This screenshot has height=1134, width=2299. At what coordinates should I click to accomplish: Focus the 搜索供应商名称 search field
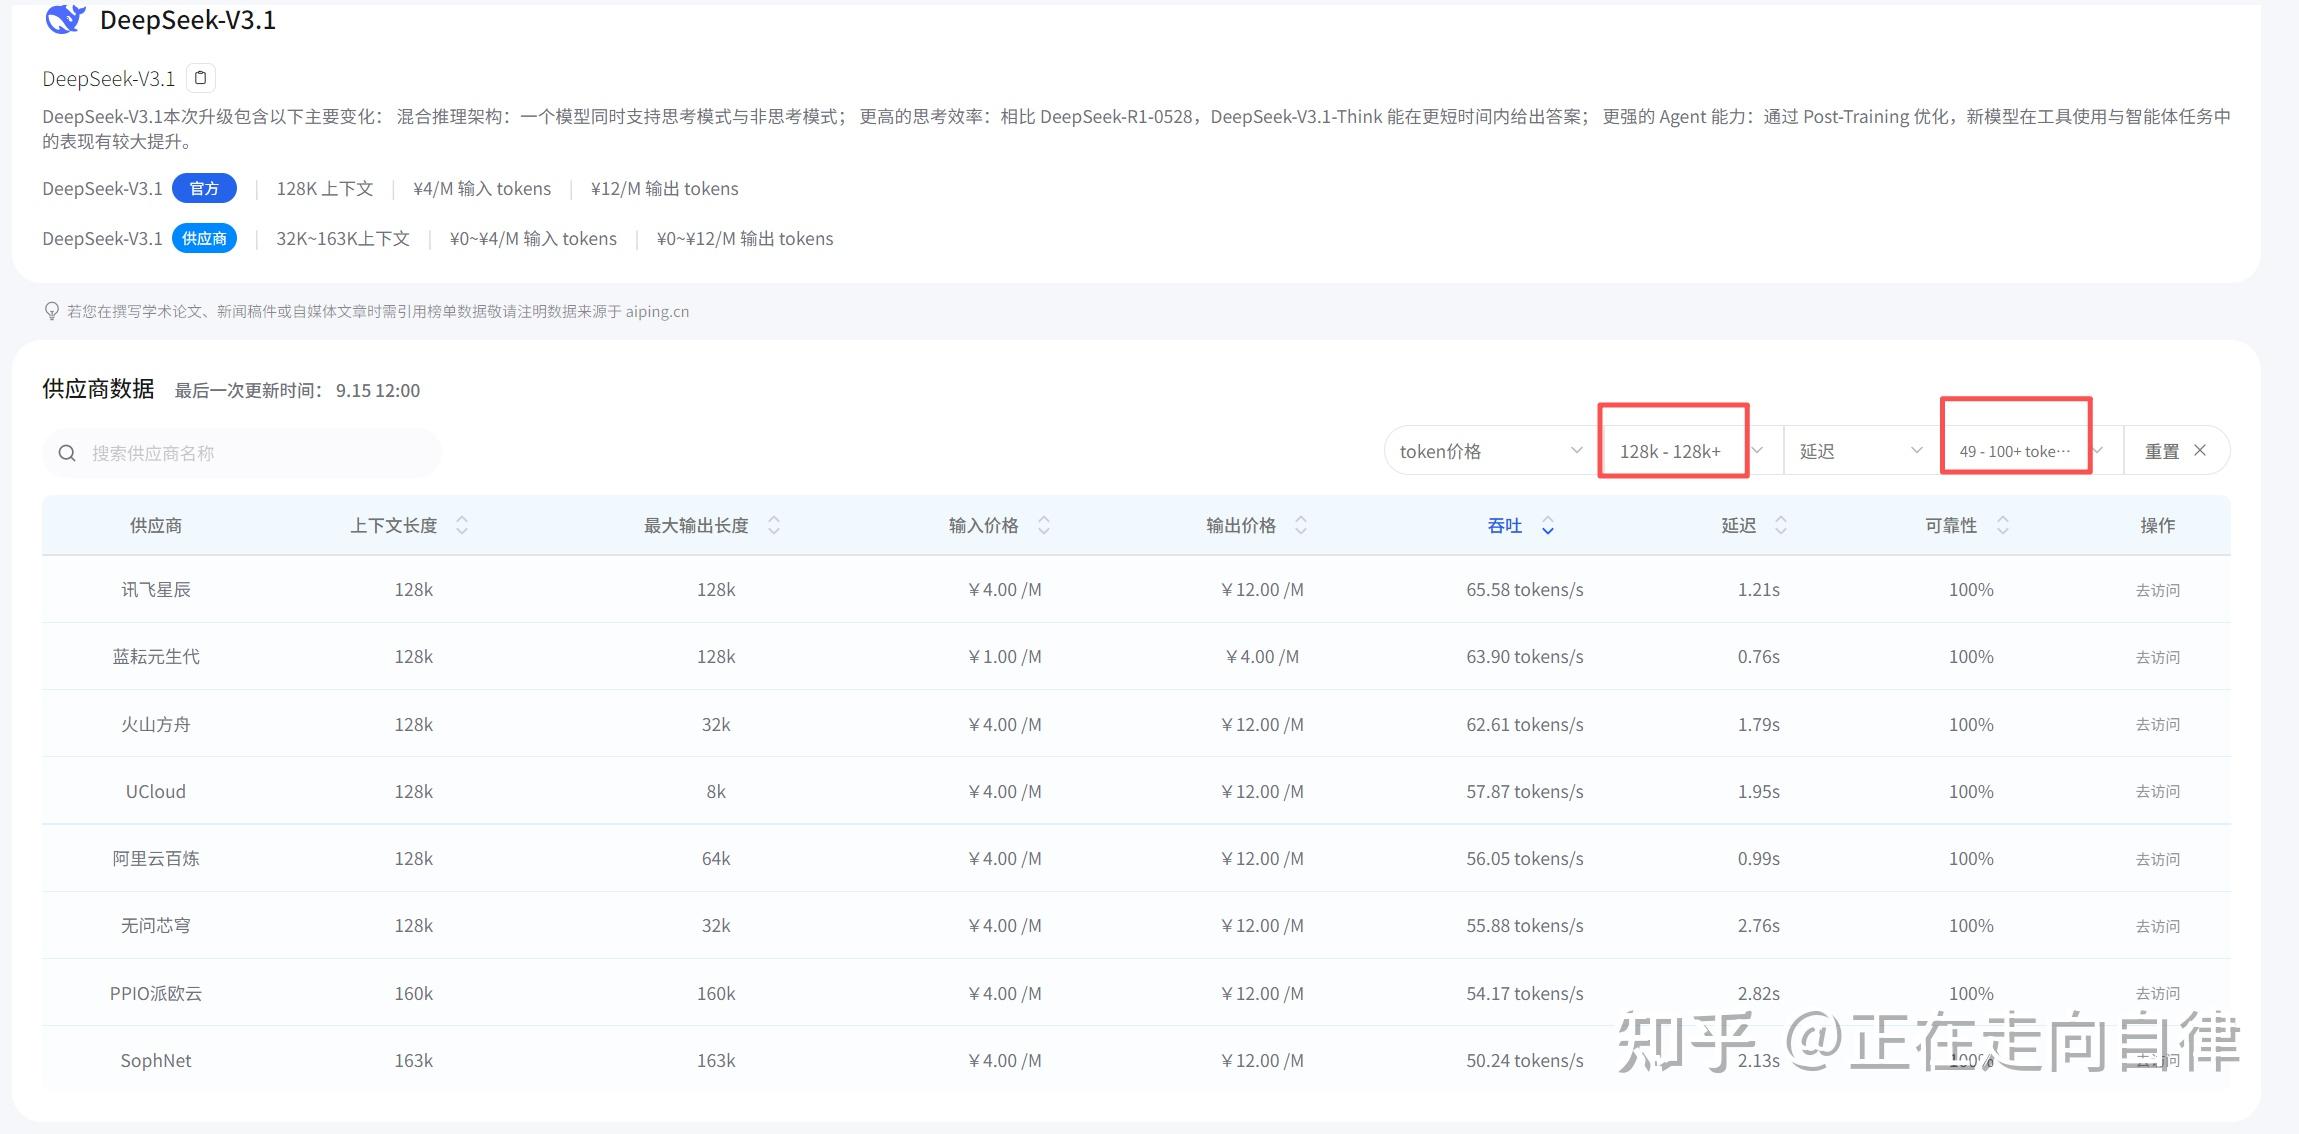pos(242,453)
